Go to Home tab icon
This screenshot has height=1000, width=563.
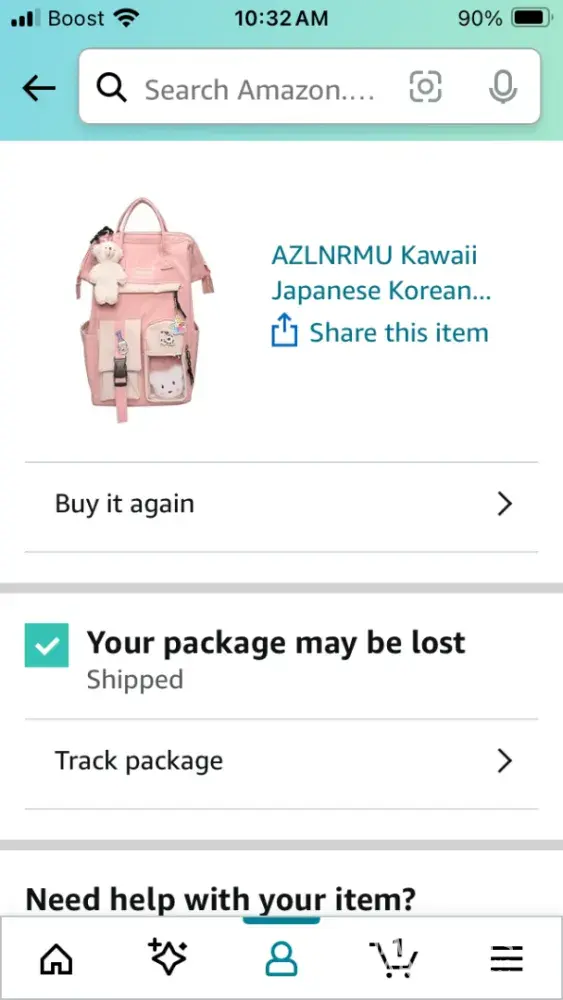click(x=56, y=959)
